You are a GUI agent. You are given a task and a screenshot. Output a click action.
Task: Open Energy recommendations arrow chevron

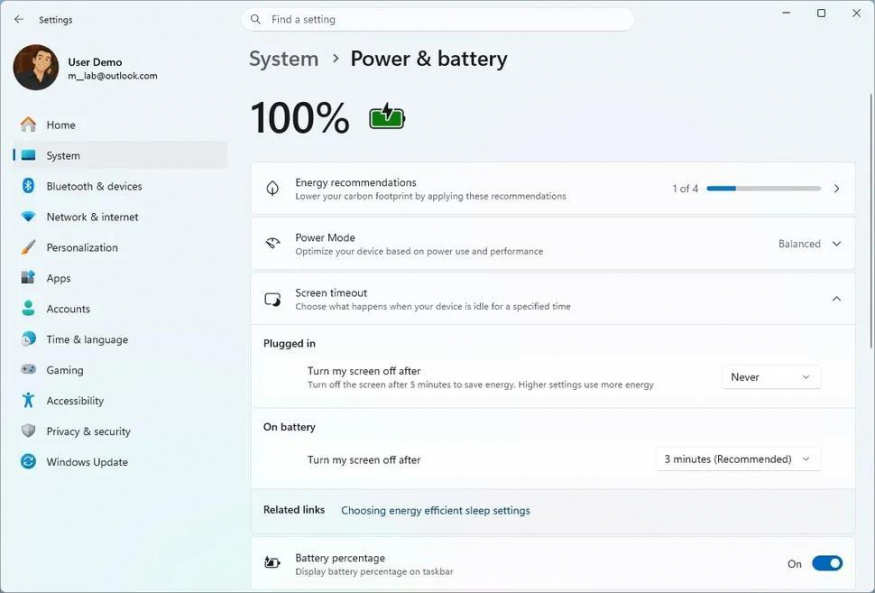pyautogui.click(x=836, y=189)
